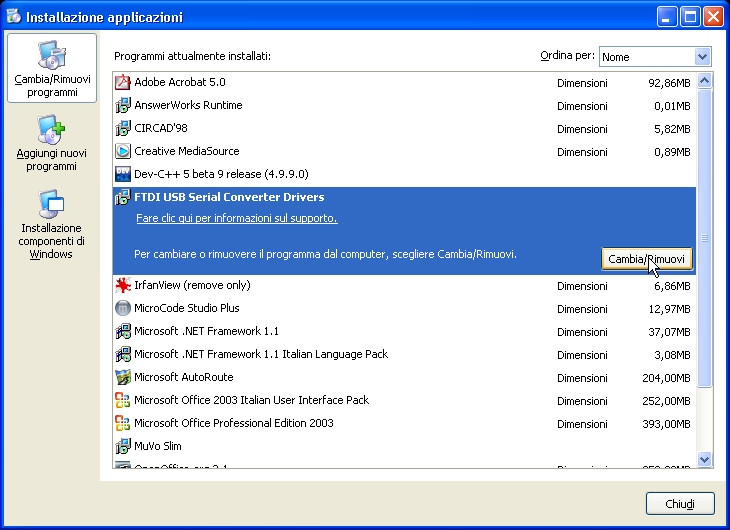The width and height of the screenshot is (730, 530).
Task: Click the 393,00MB size value
Action: tap(666, 424)
